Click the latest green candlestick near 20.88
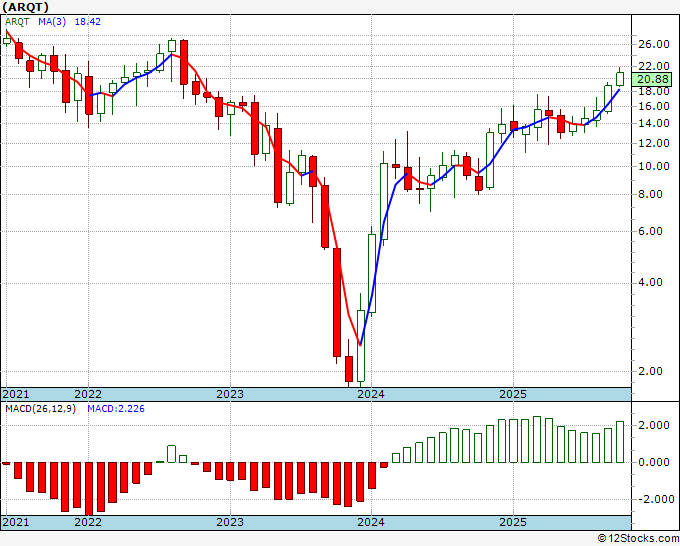The height and width of the screenshot is (546, 680). click(x=620, y=79)
